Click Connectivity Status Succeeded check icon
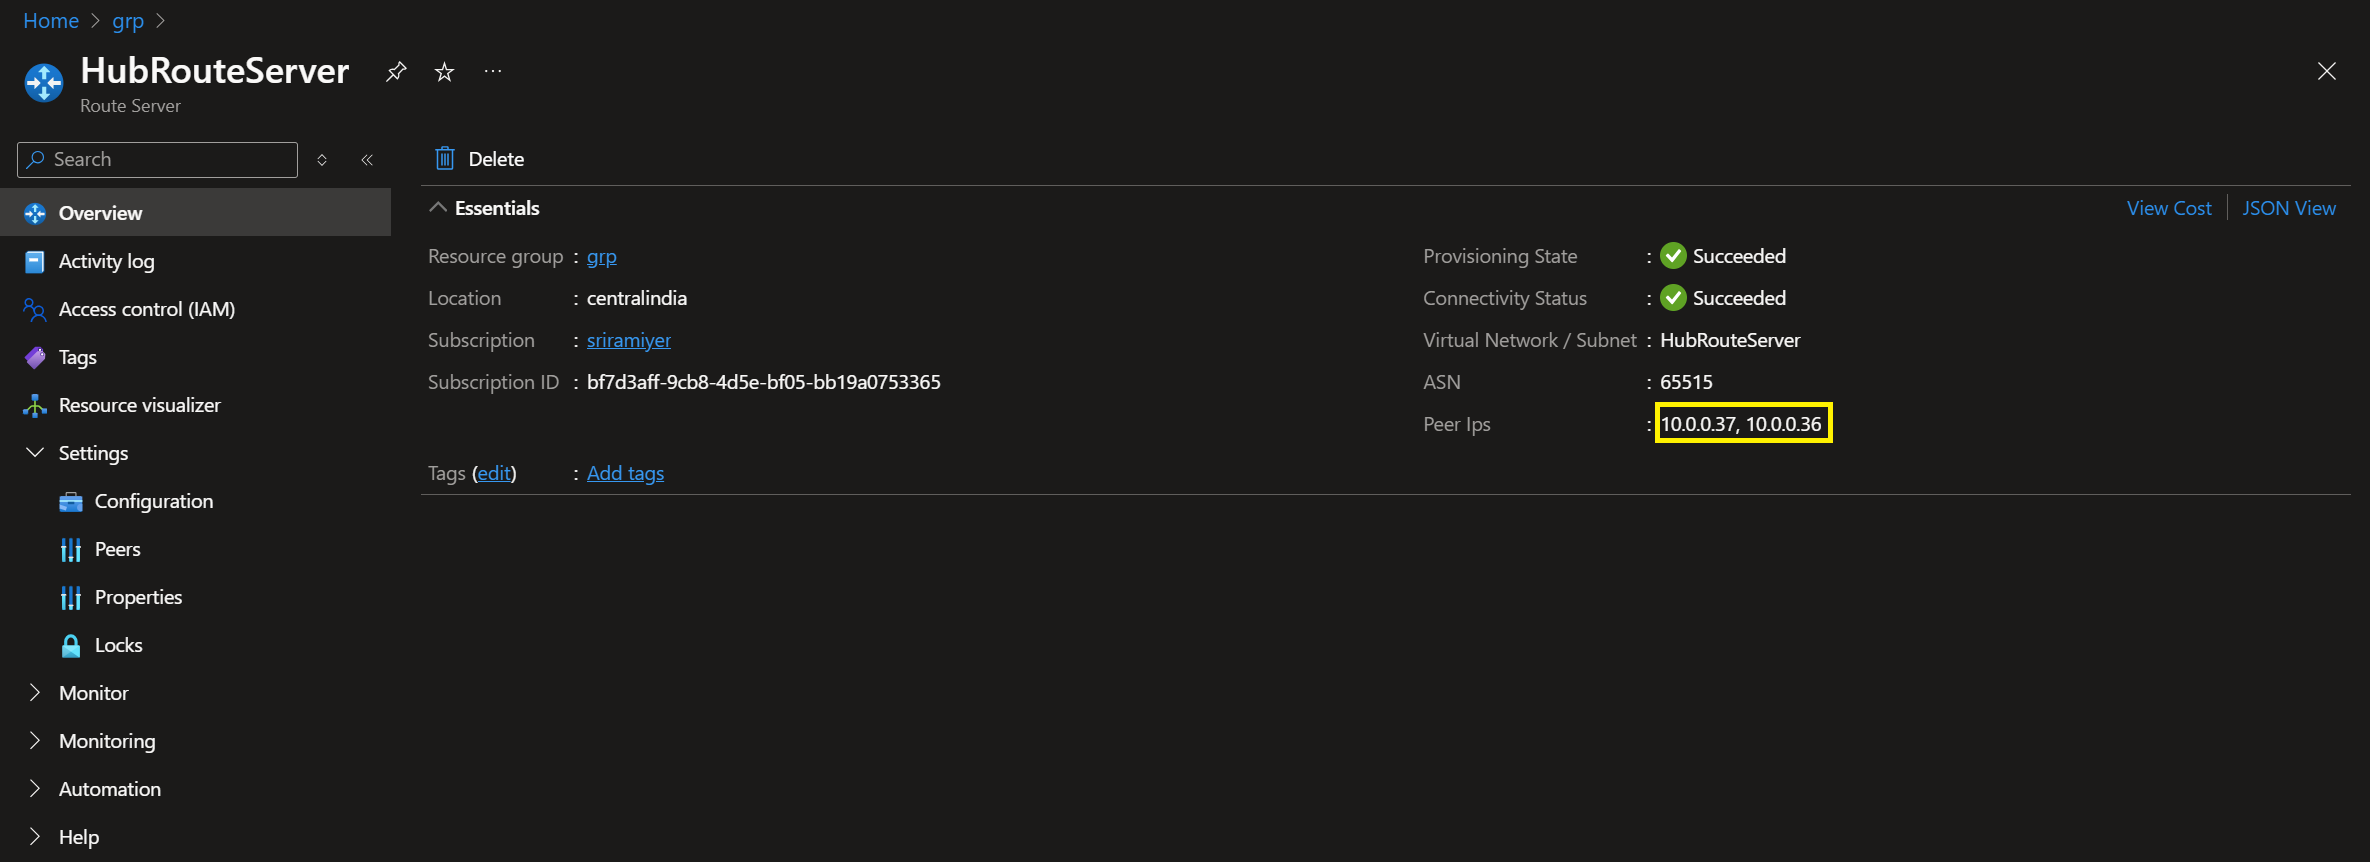This screenshot has height=862, width=2370. click(x=1673, y=298)
